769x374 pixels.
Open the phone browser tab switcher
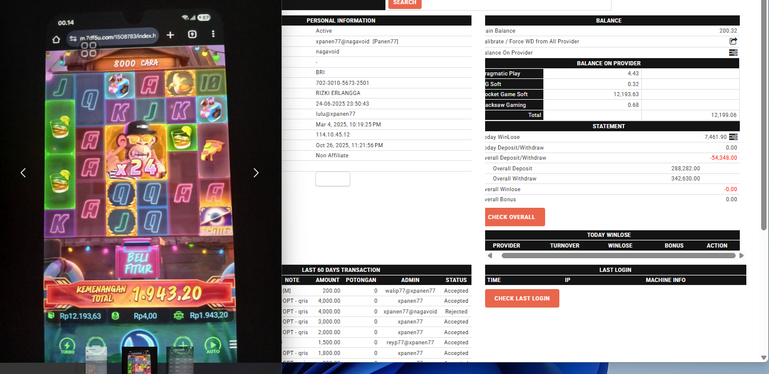(x=192, y=34)
